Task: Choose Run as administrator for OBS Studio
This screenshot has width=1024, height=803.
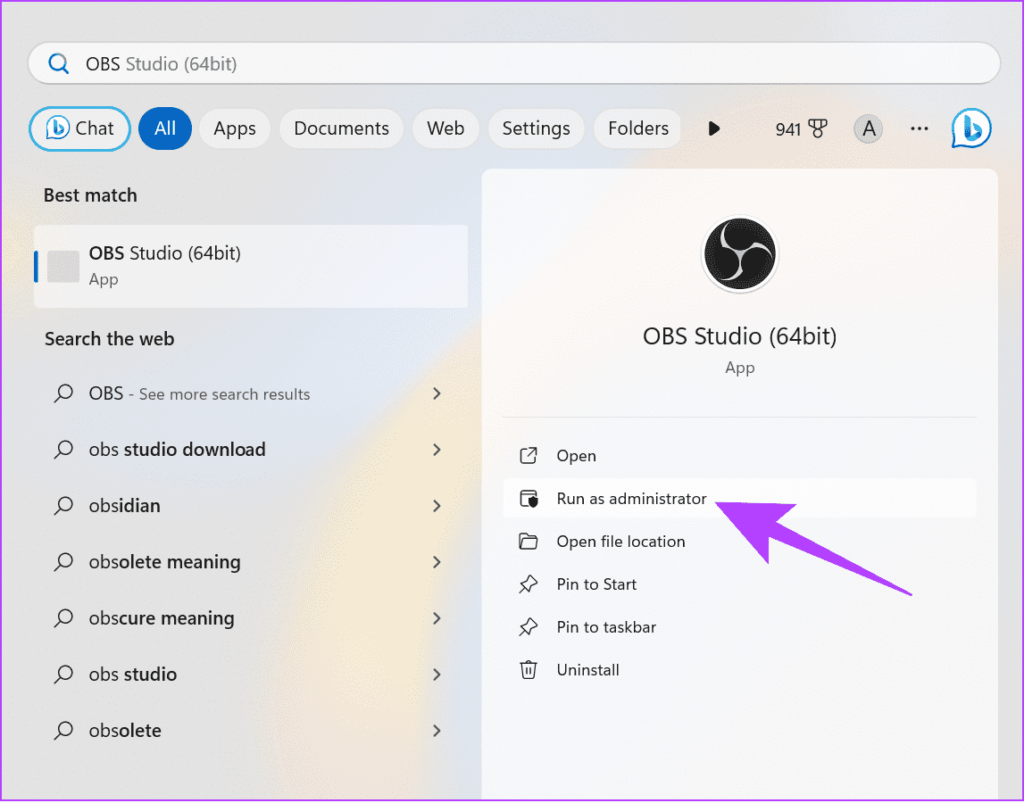Action: [630, 498]
